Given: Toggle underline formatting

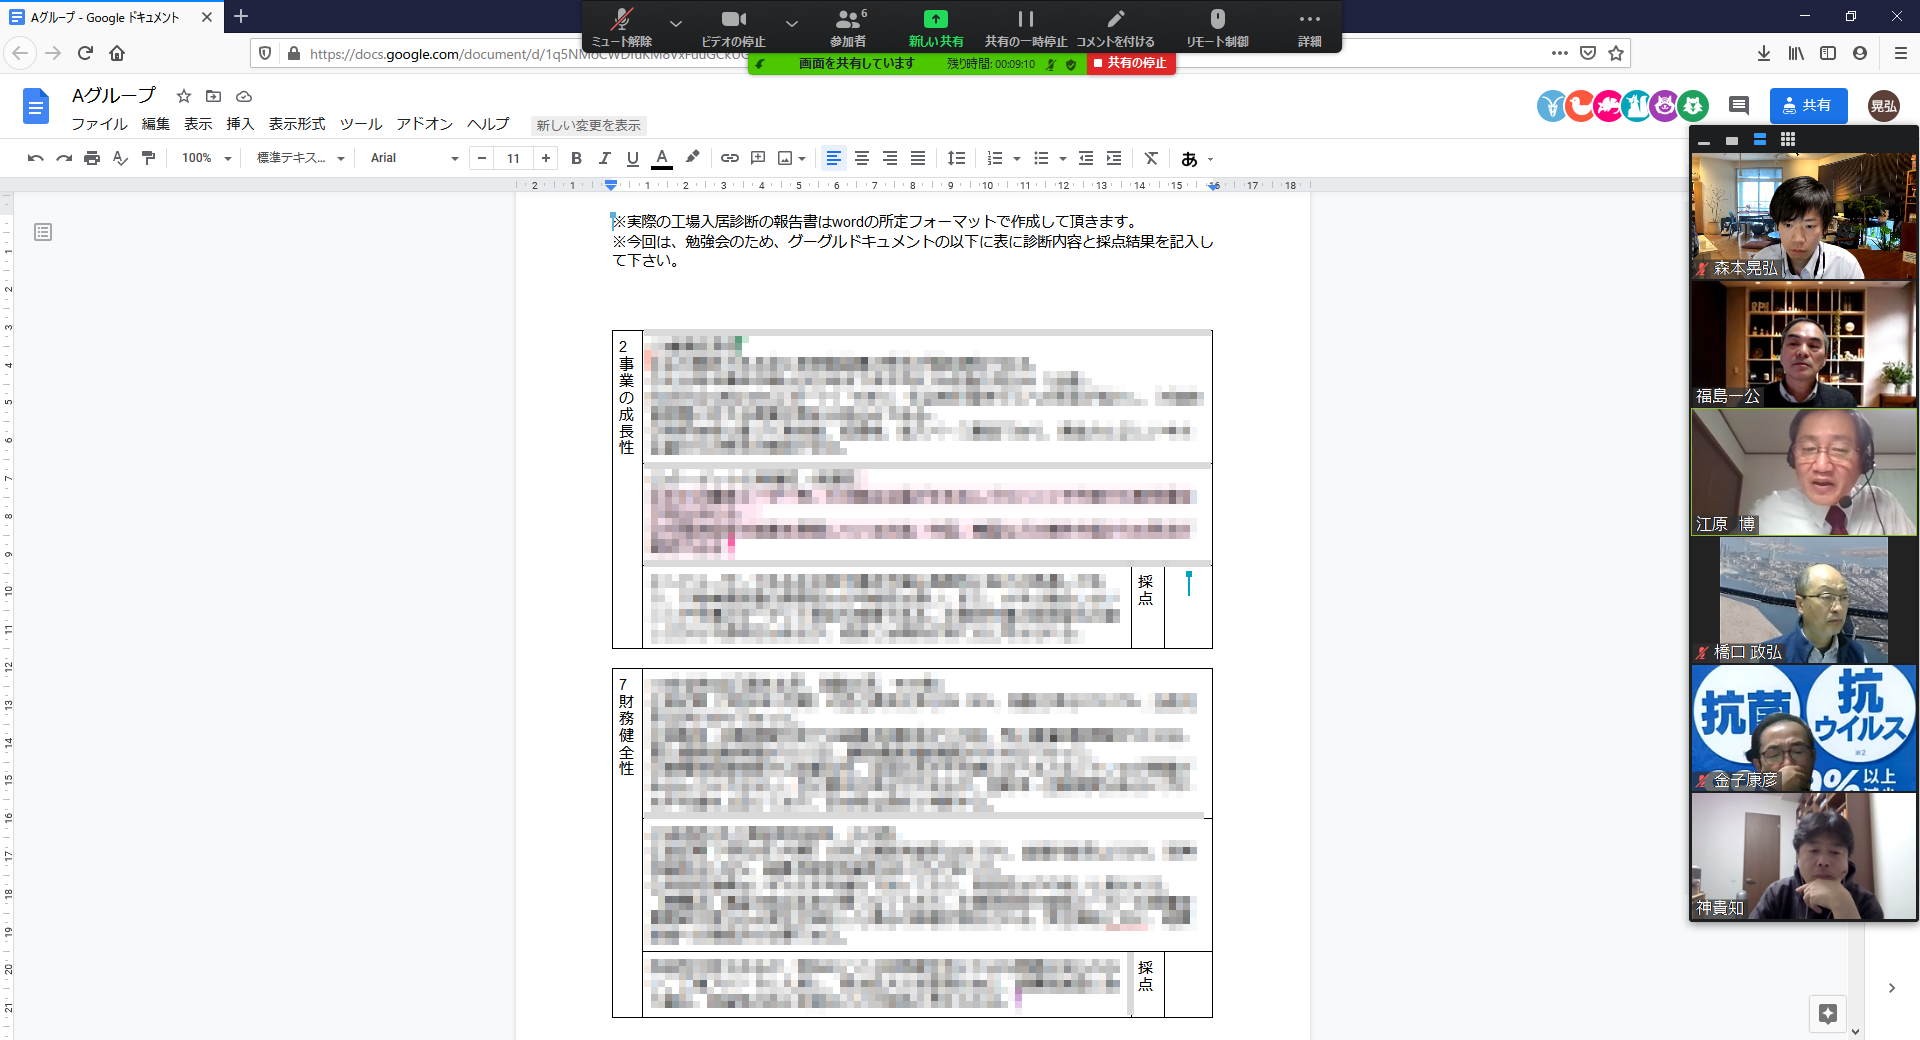Looking at the screenshot, I should 632,158.
